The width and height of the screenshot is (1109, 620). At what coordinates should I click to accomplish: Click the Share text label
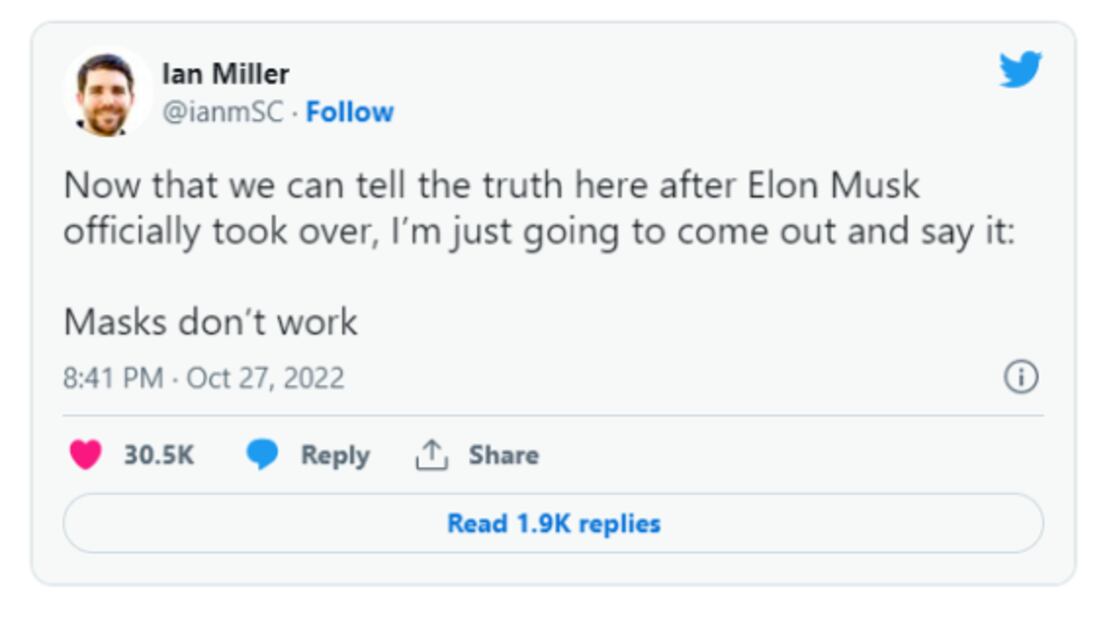[503, 455]
